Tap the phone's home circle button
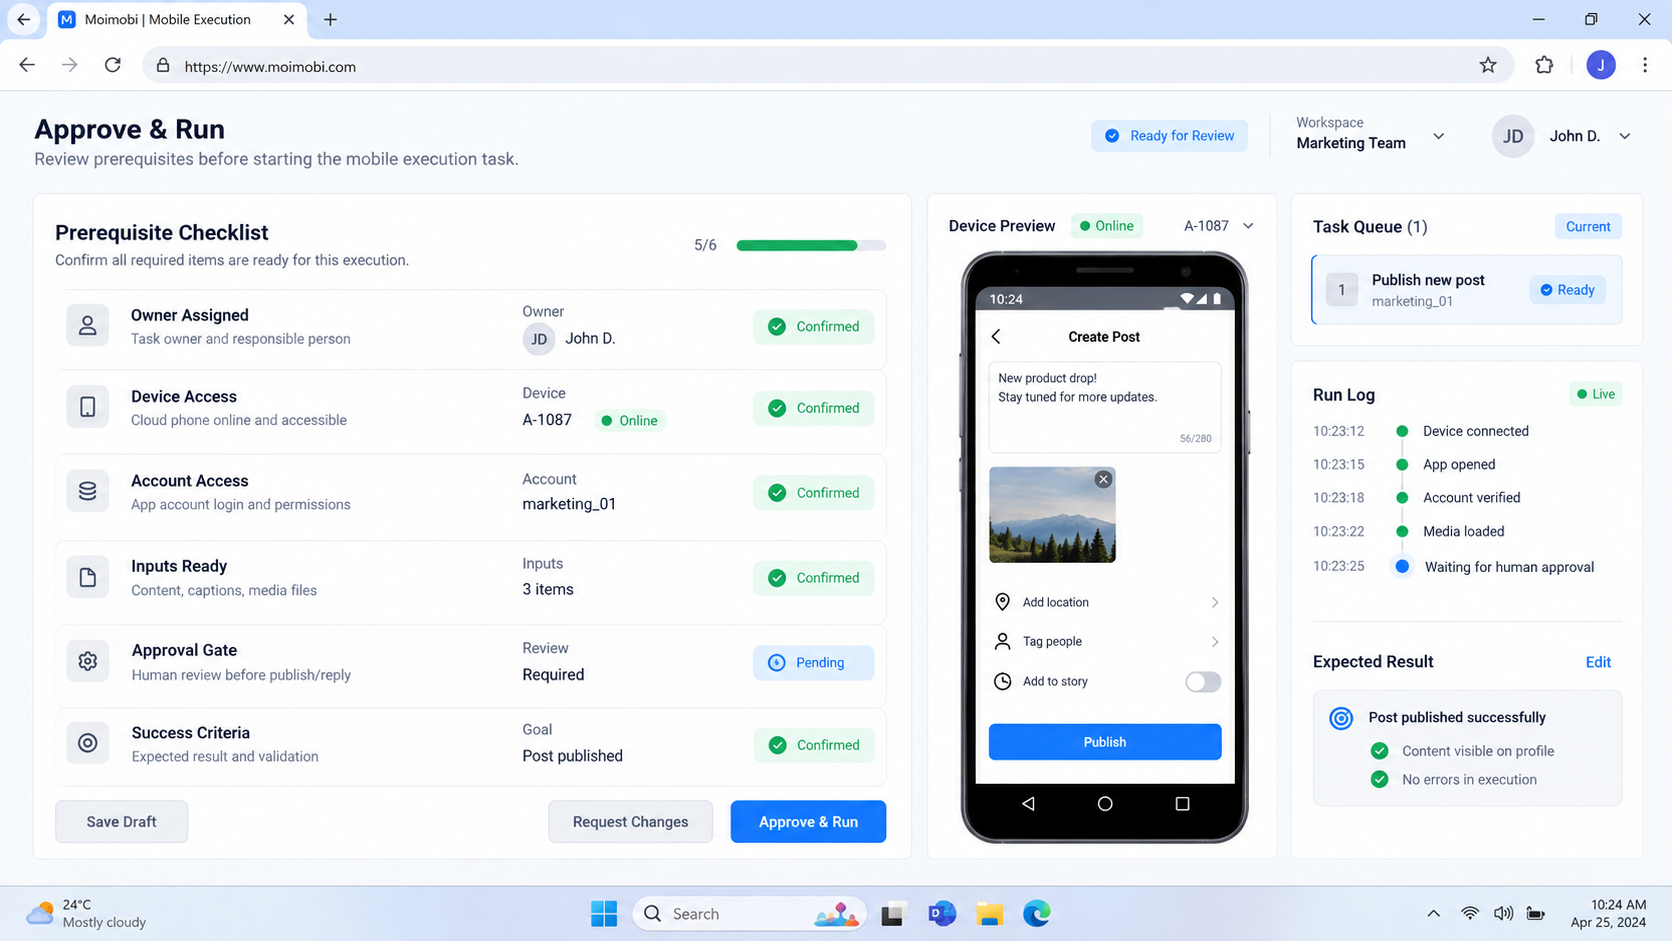 click(1105, 803)
